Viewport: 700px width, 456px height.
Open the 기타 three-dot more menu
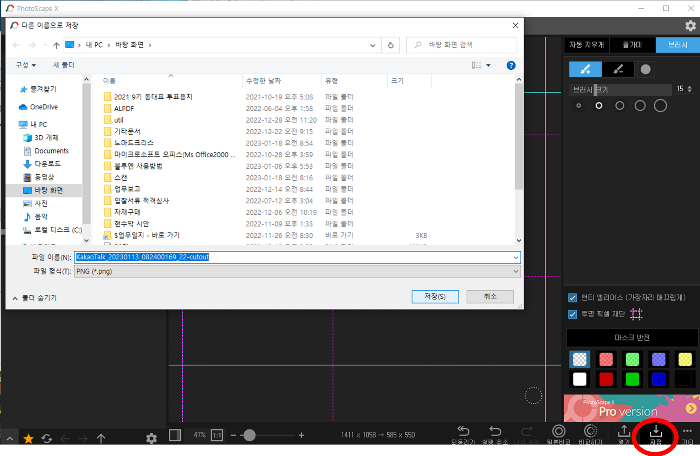(x=688, y=435)
